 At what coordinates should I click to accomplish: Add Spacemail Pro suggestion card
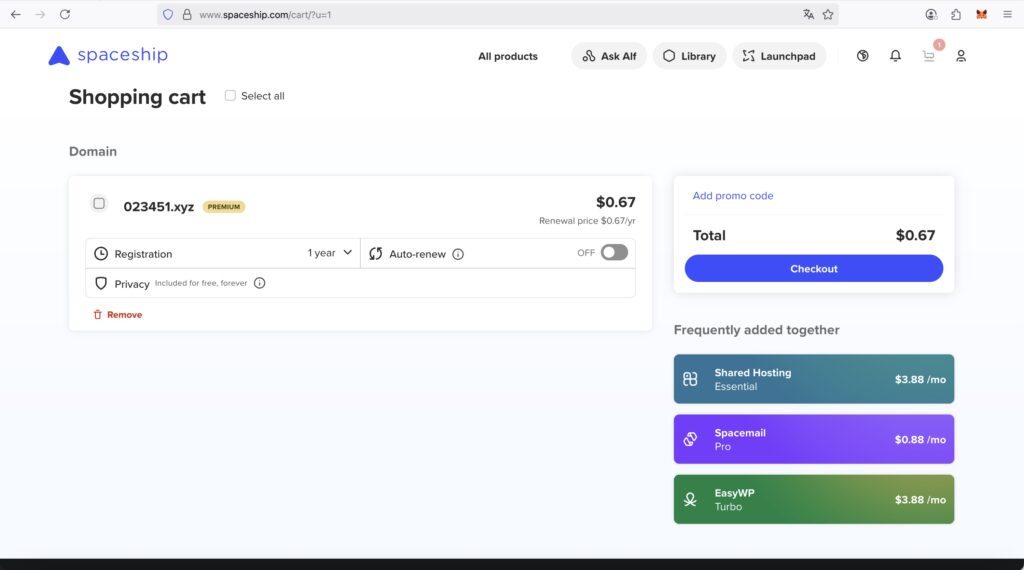pyautogui.click(x=814, y=439)
